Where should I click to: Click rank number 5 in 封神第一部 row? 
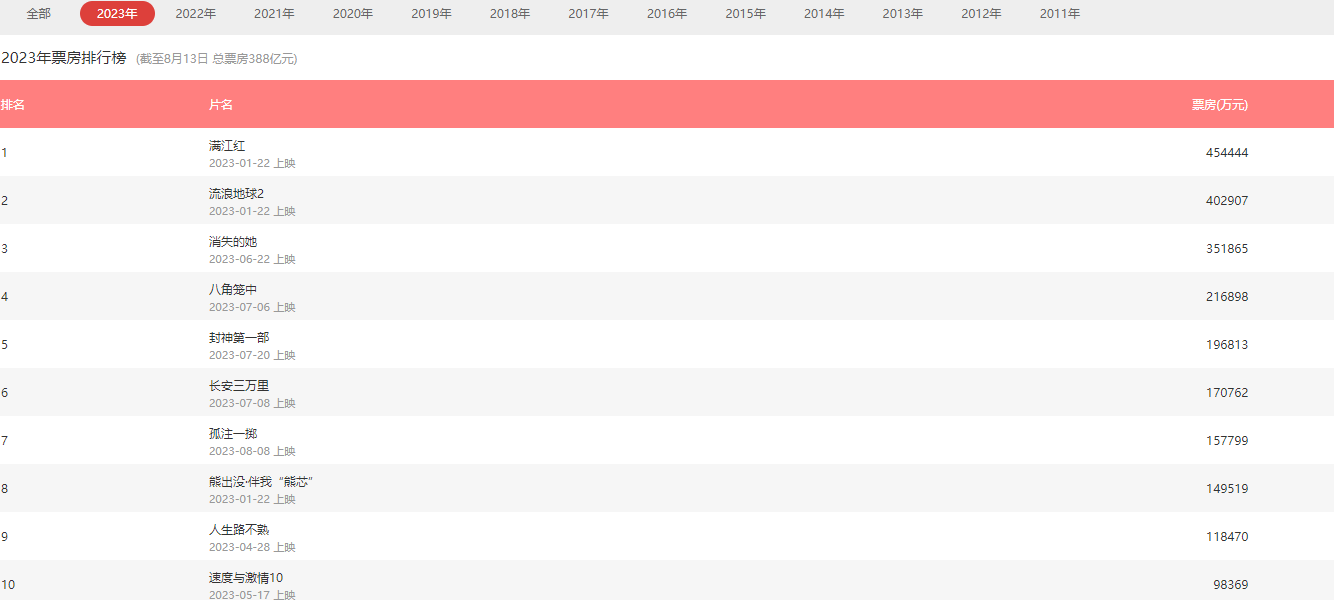pos(4,345)
